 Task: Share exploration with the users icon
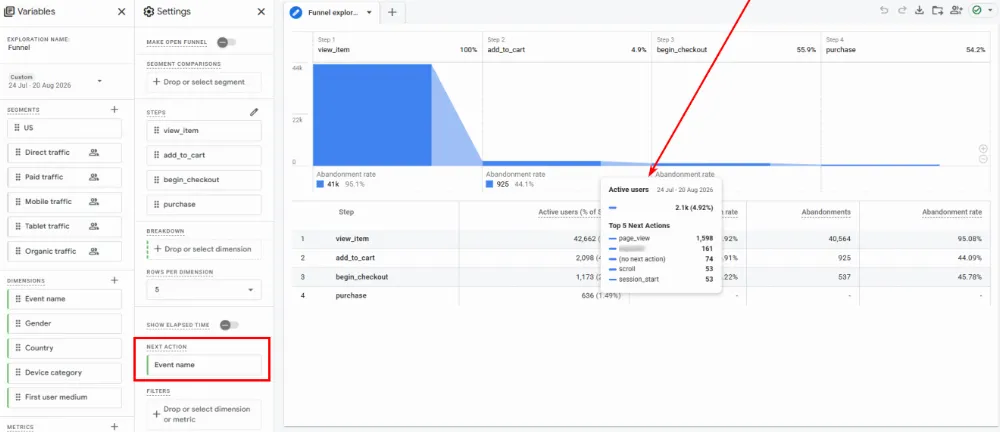coord(955,11)
